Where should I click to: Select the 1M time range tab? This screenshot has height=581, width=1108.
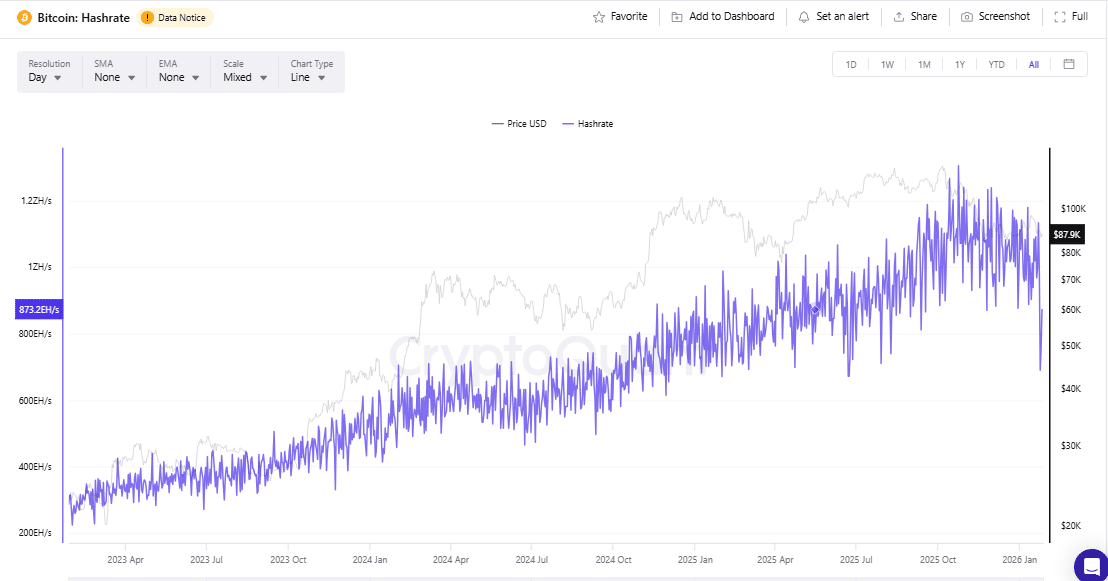[x=924, y=65]
